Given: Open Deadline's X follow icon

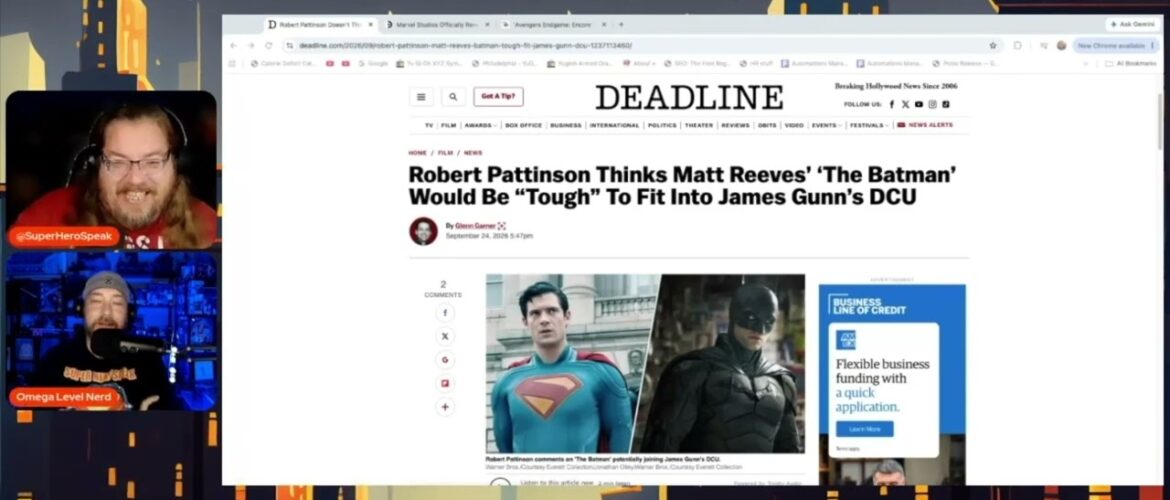Looking at the screenshot, I should (905, 104).
